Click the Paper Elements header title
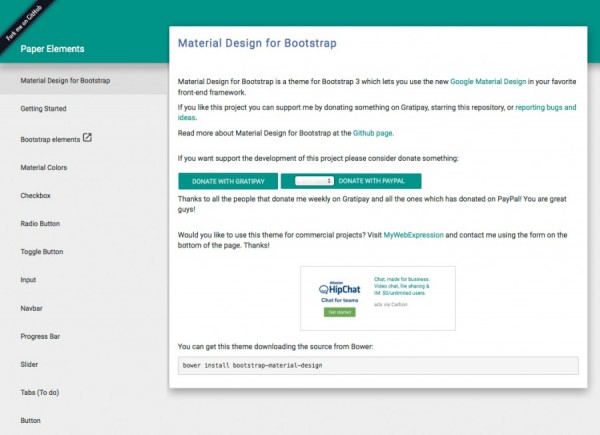 (x=52, y=49)
